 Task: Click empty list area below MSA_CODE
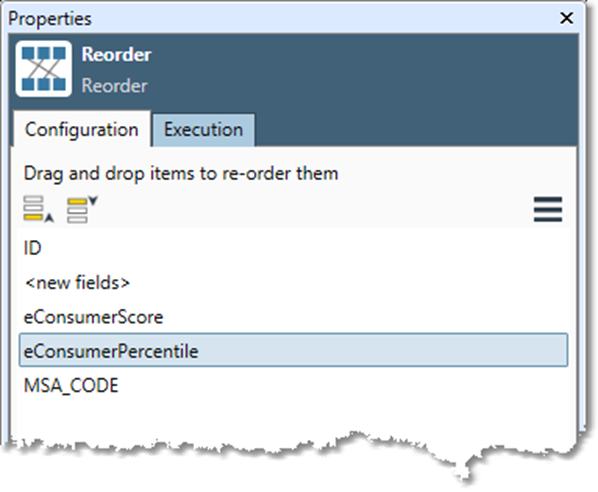293,418
